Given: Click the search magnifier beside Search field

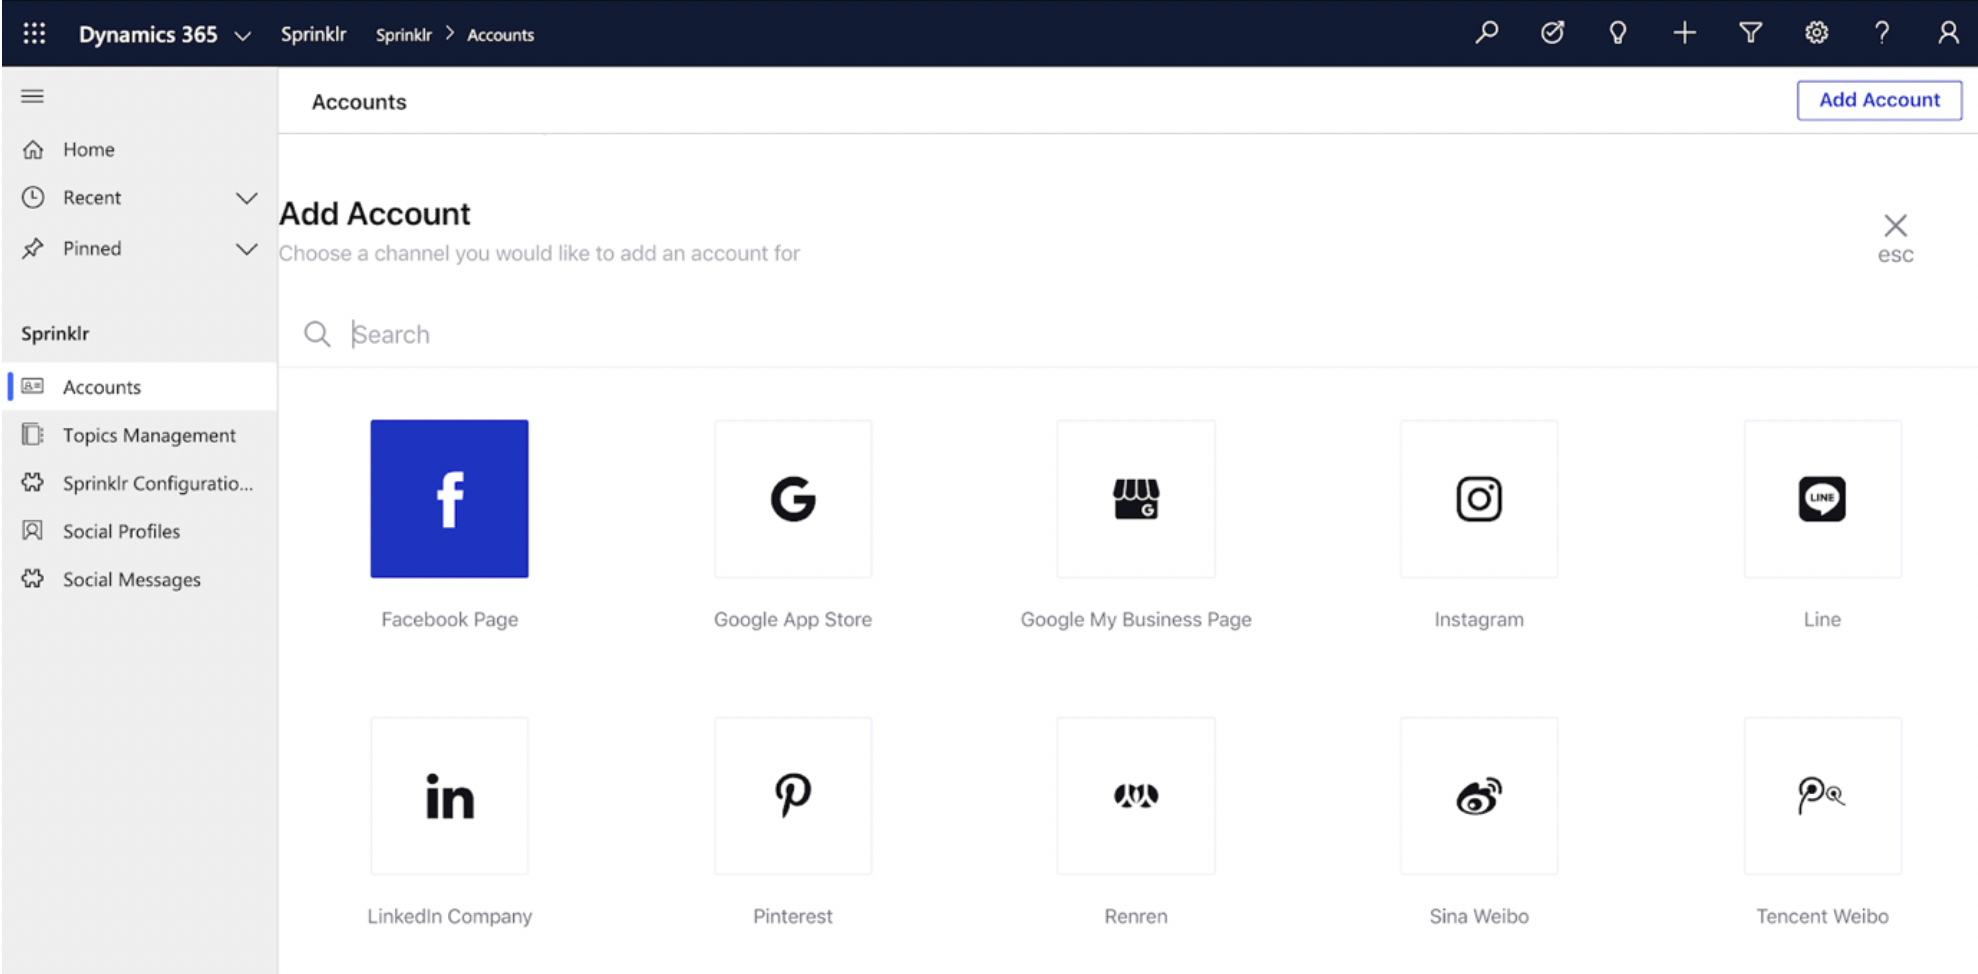Looking at the screenshot, I should pos(317,334).
